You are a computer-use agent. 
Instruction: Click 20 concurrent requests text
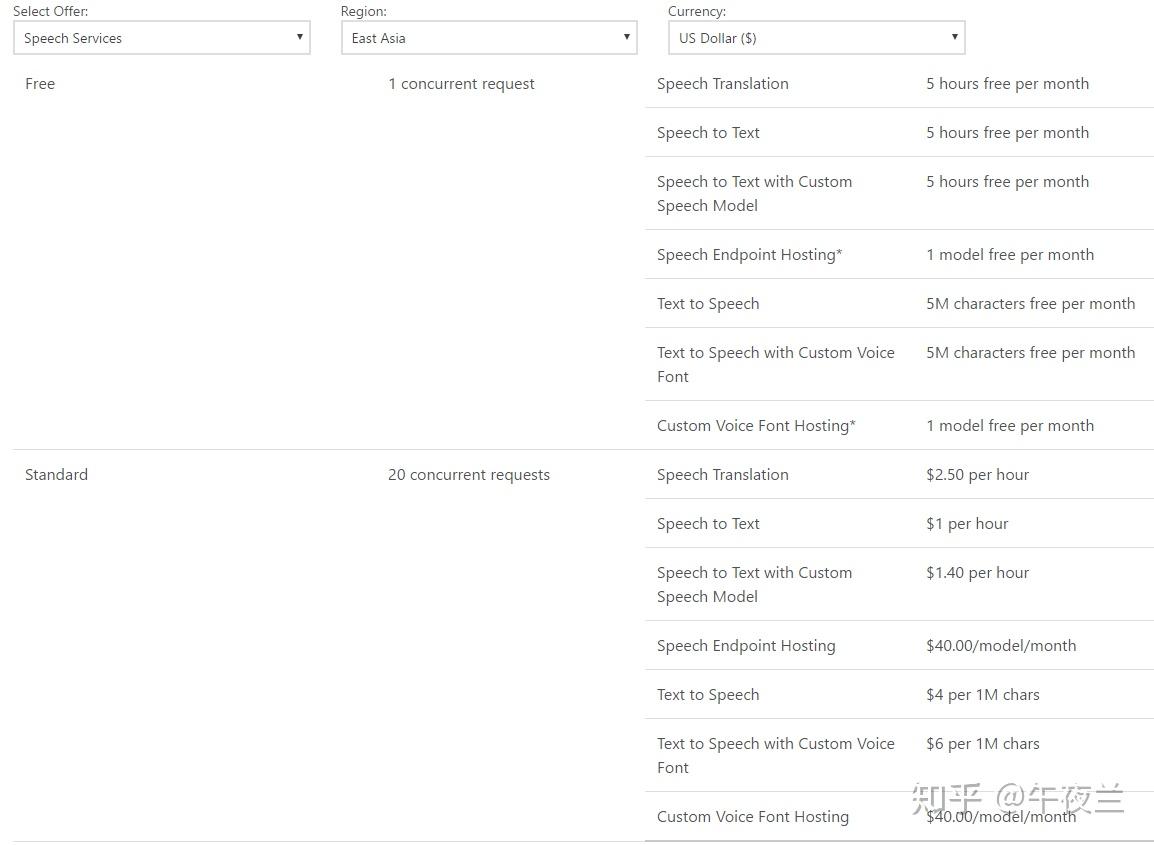pyautogui.click(x=469, y=475)
